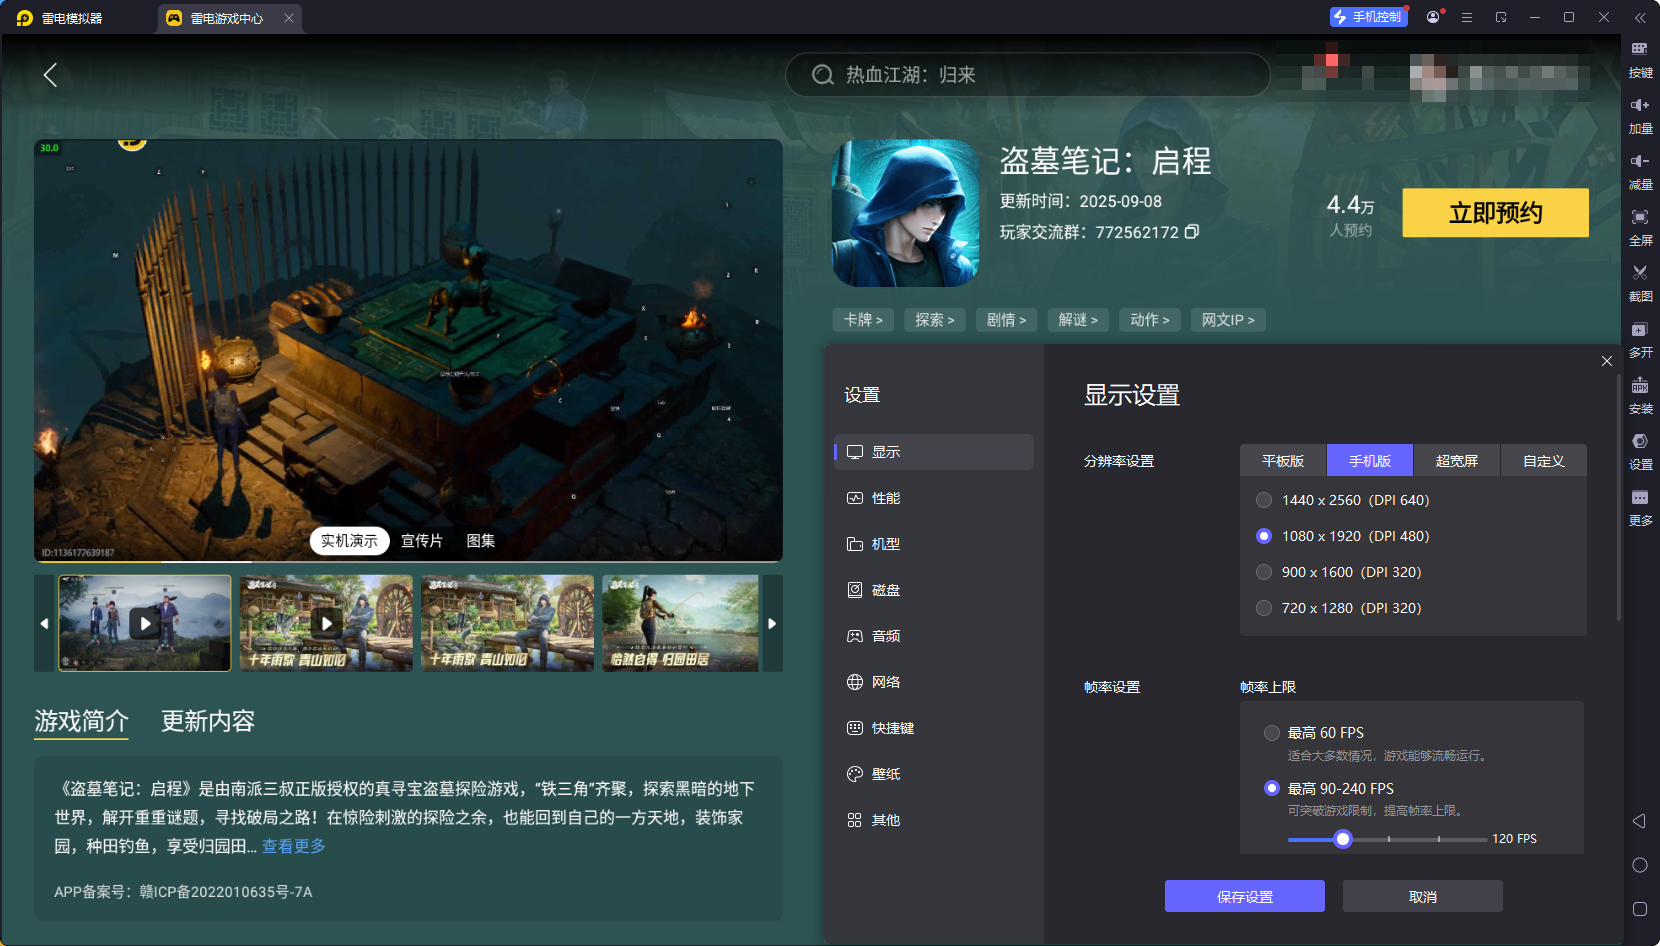Click the 立即预约 pre-register button
This screenshot has width=1660, height=946.
tap(1495, 213)
